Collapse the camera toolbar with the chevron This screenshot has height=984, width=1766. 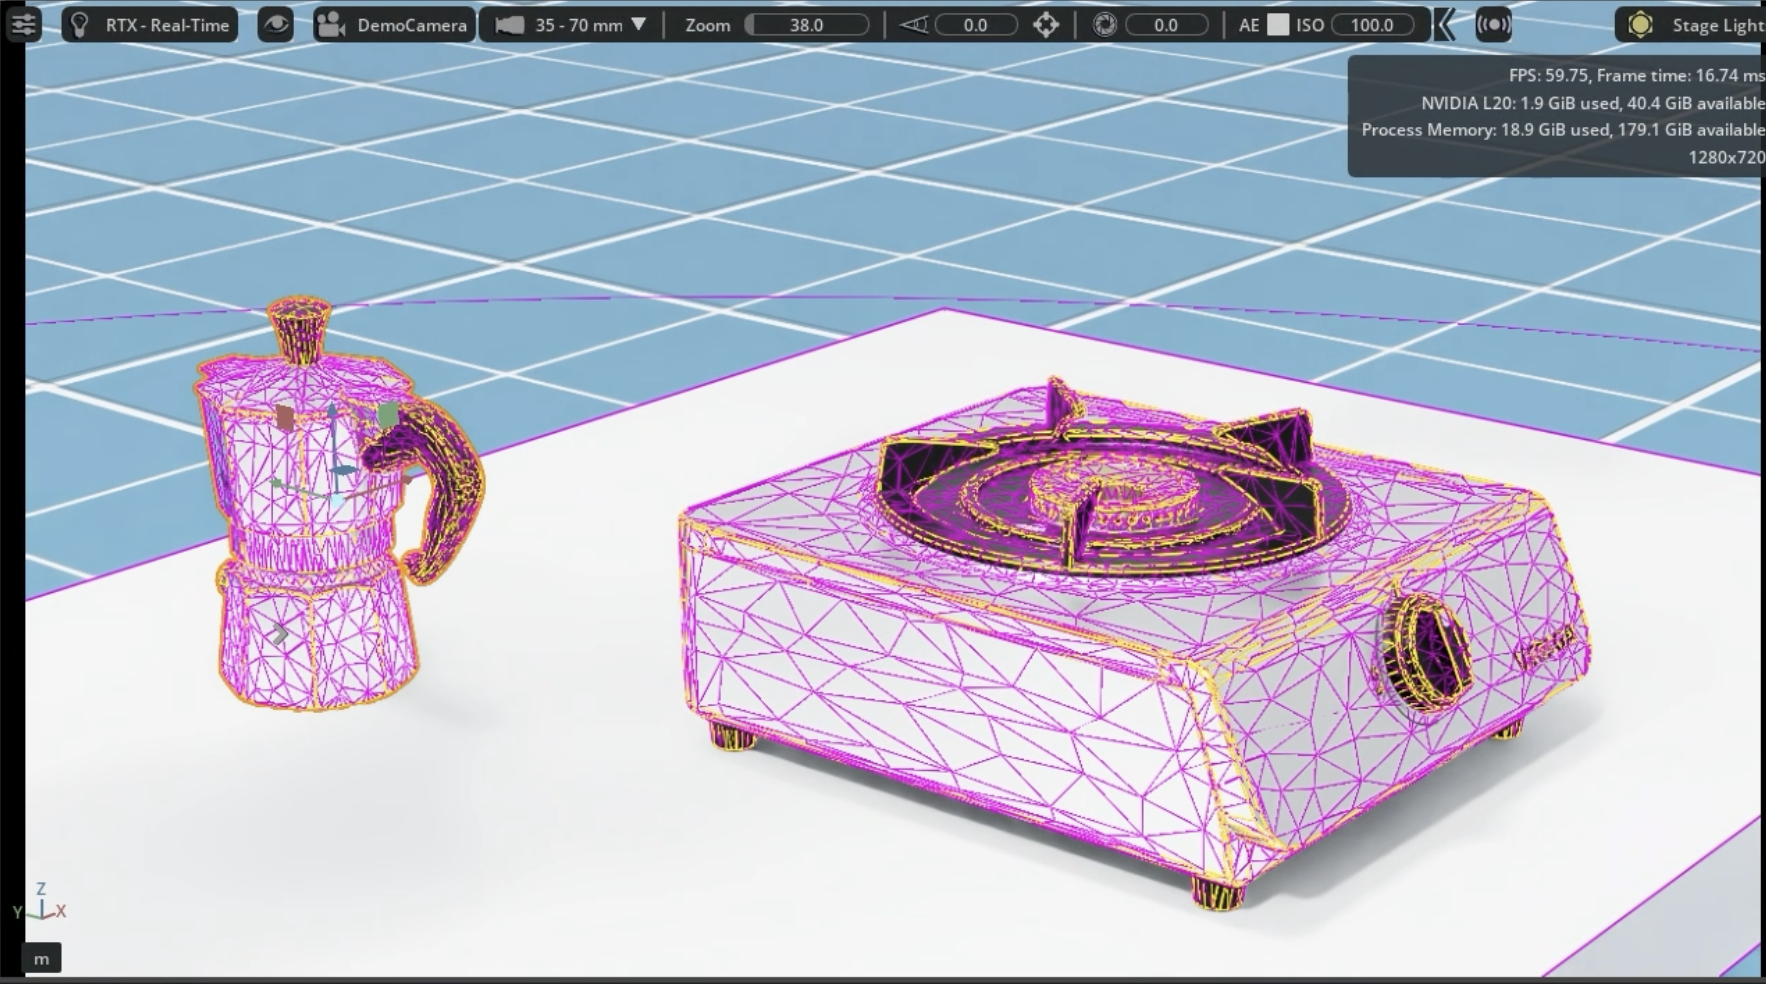[1445, 25]
